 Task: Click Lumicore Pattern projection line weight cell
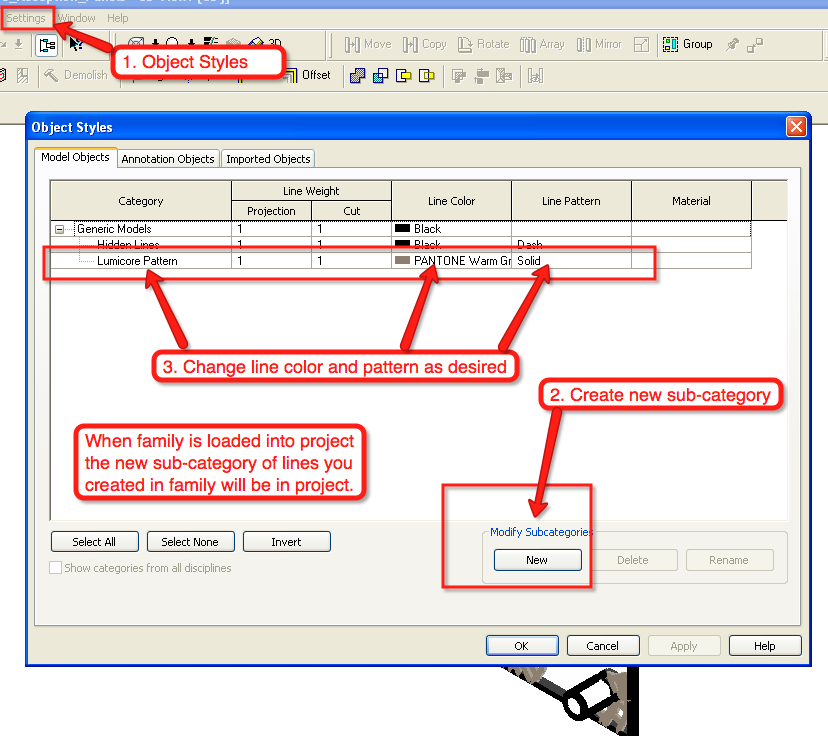(271, 260)
